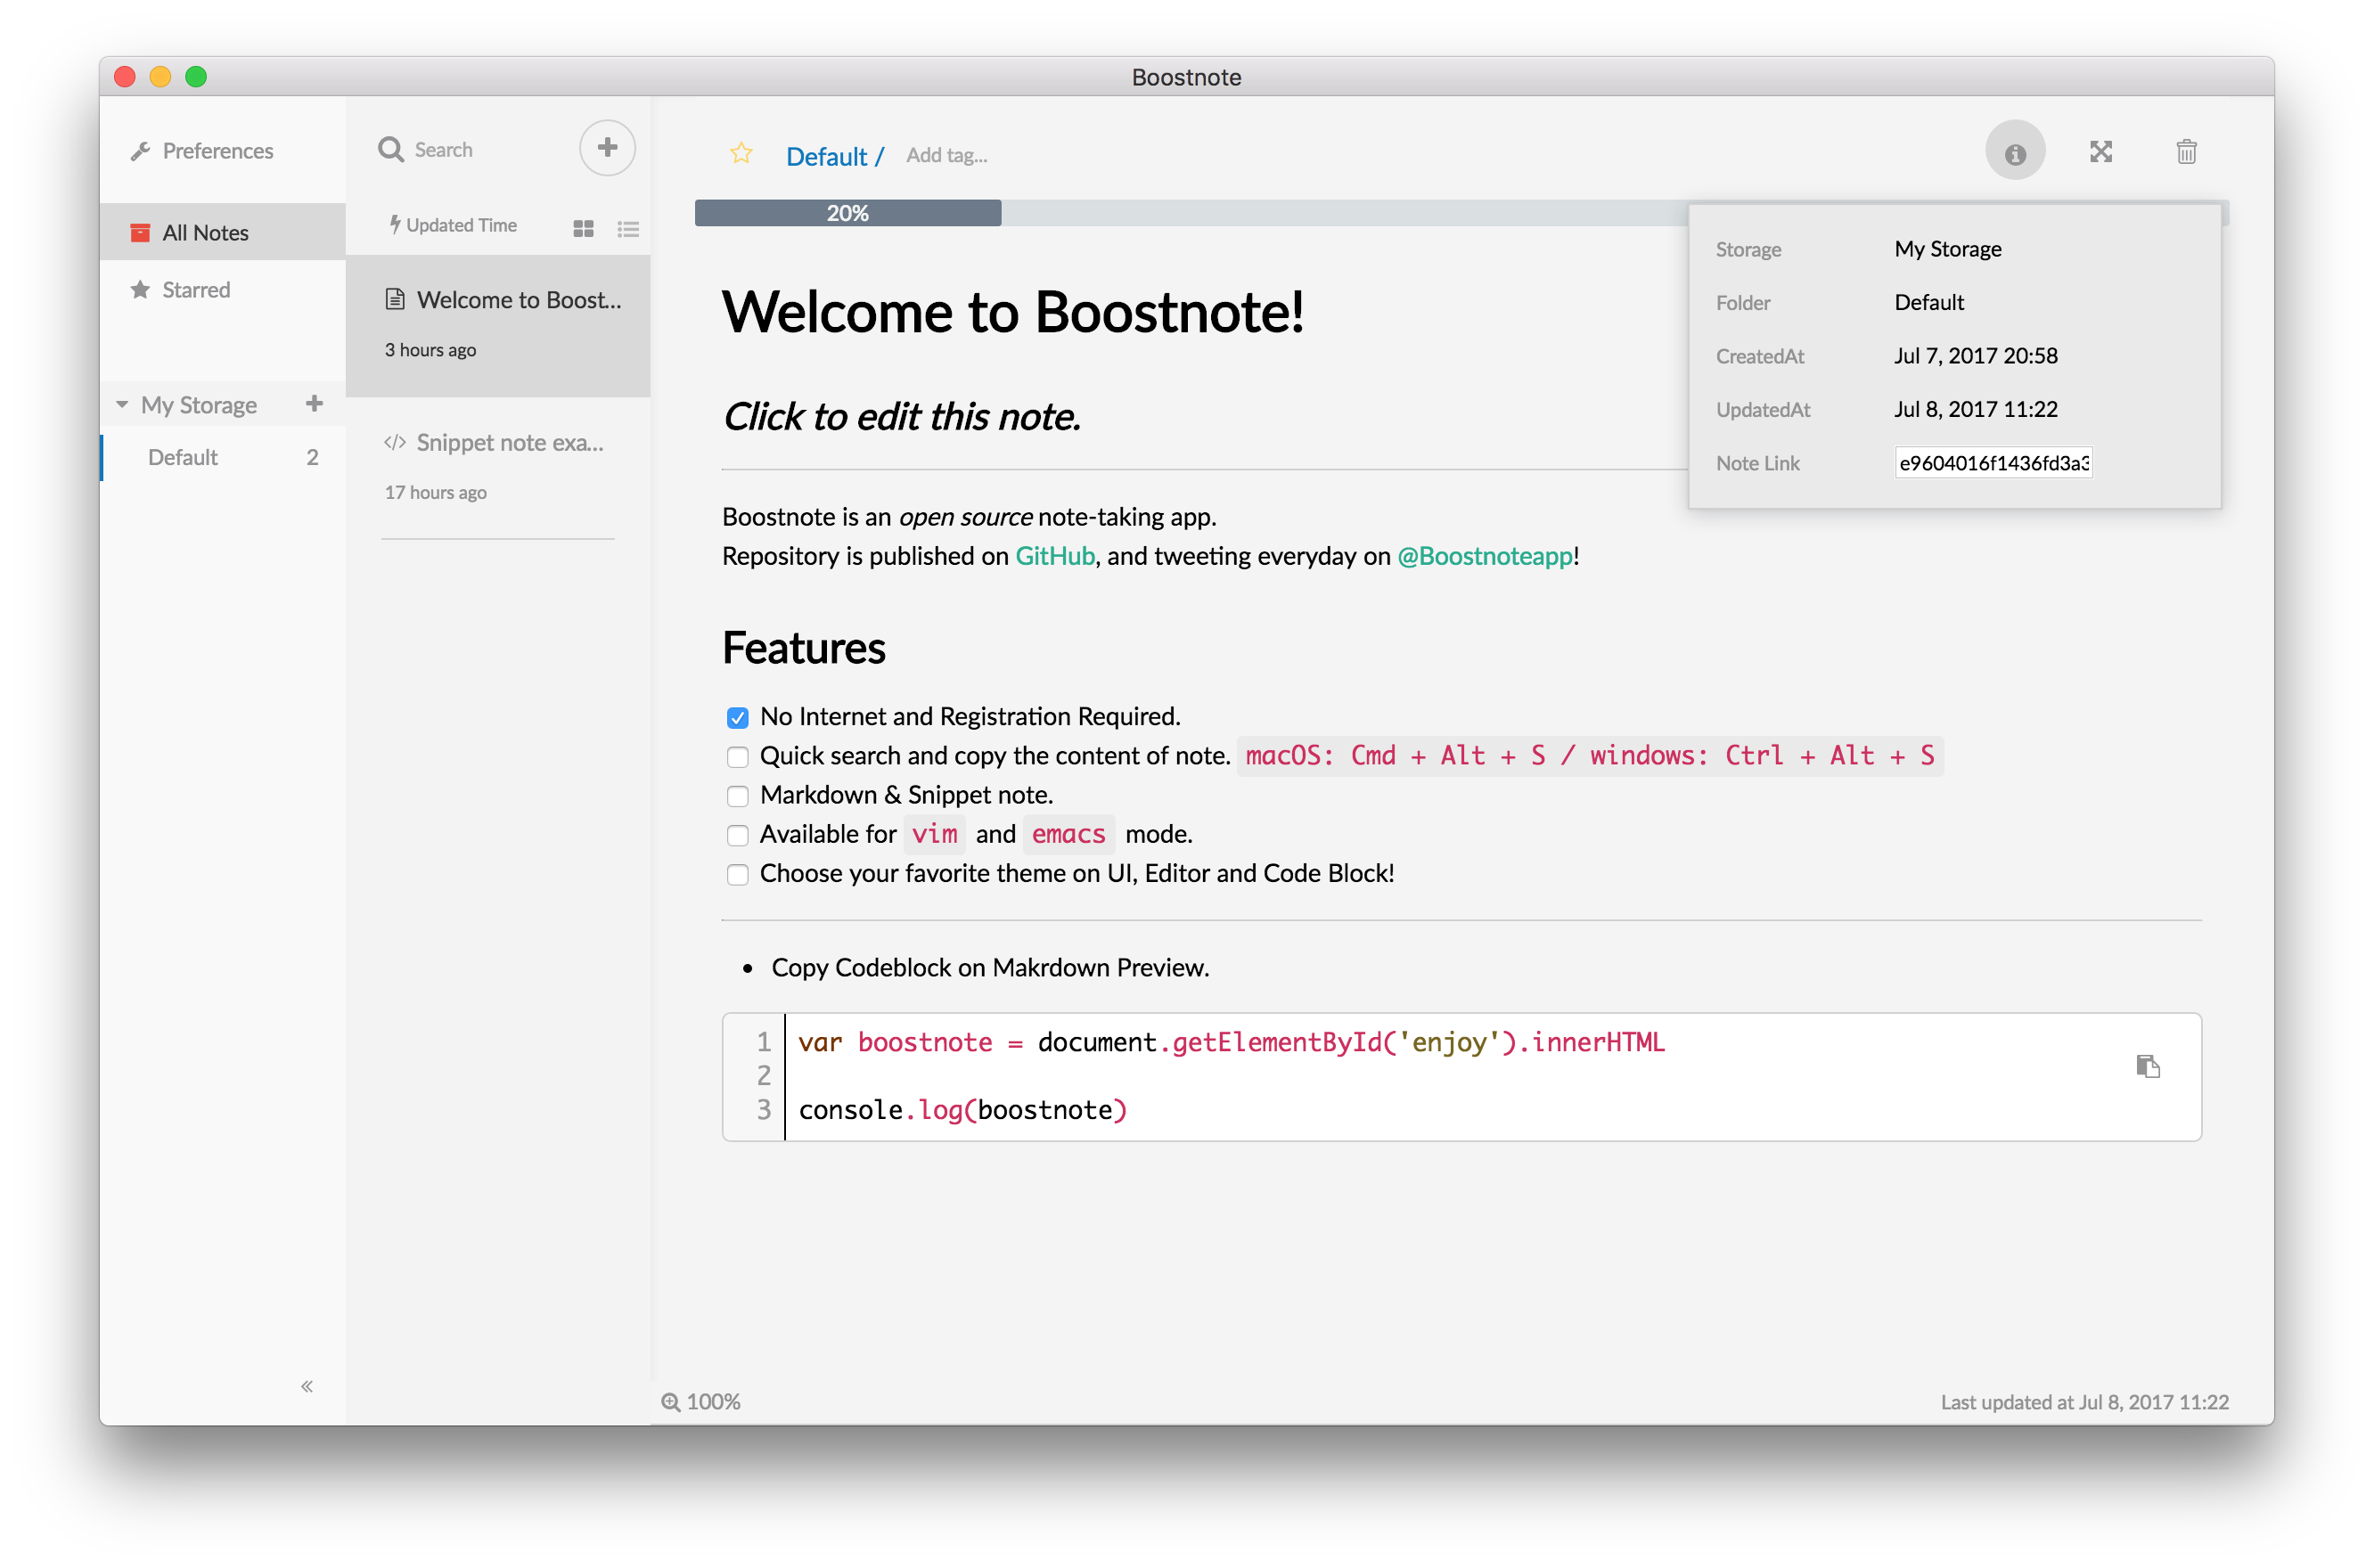Select Starred in the sidebar
Screen dimensions: 2374x1568
click(x=196, y=290)
